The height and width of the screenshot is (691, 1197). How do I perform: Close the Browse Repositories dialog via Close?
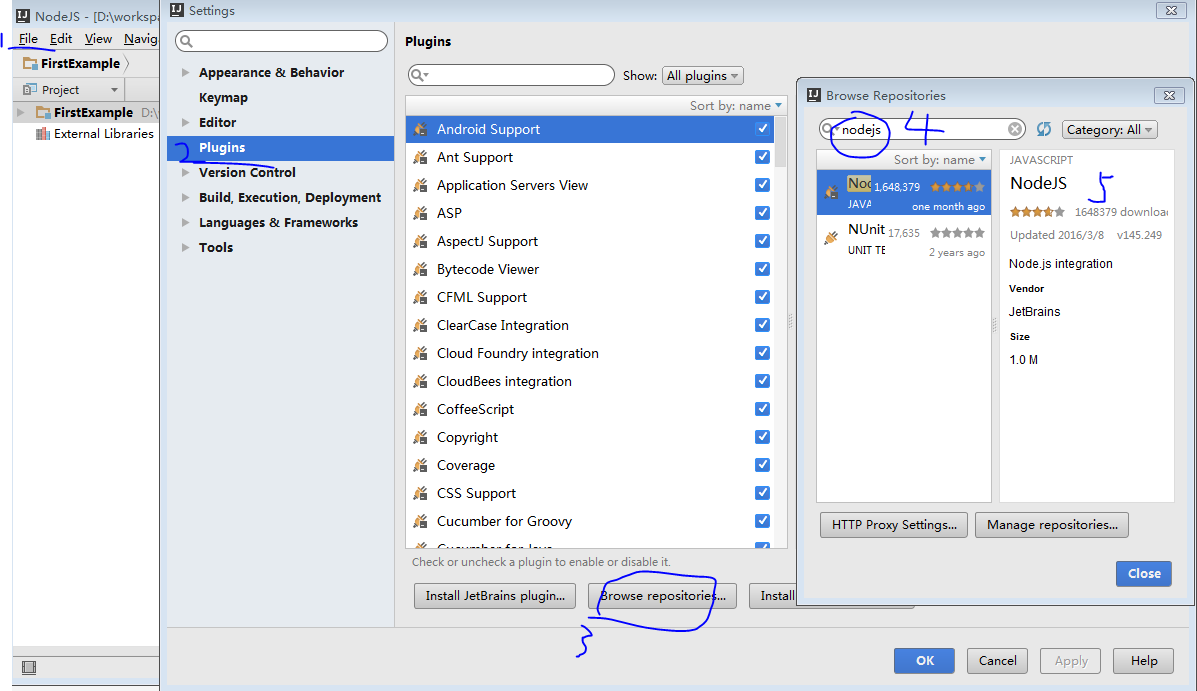pyautogui.click(x=1144, y=573)
